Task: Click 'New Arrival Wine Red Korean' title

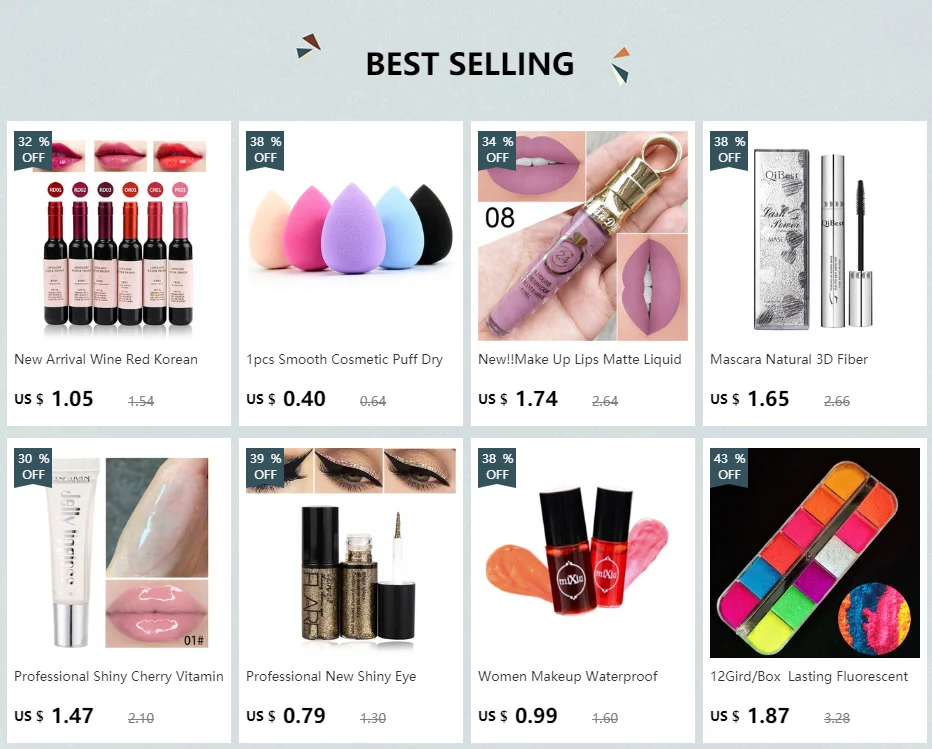Action: tap(106, 359)
